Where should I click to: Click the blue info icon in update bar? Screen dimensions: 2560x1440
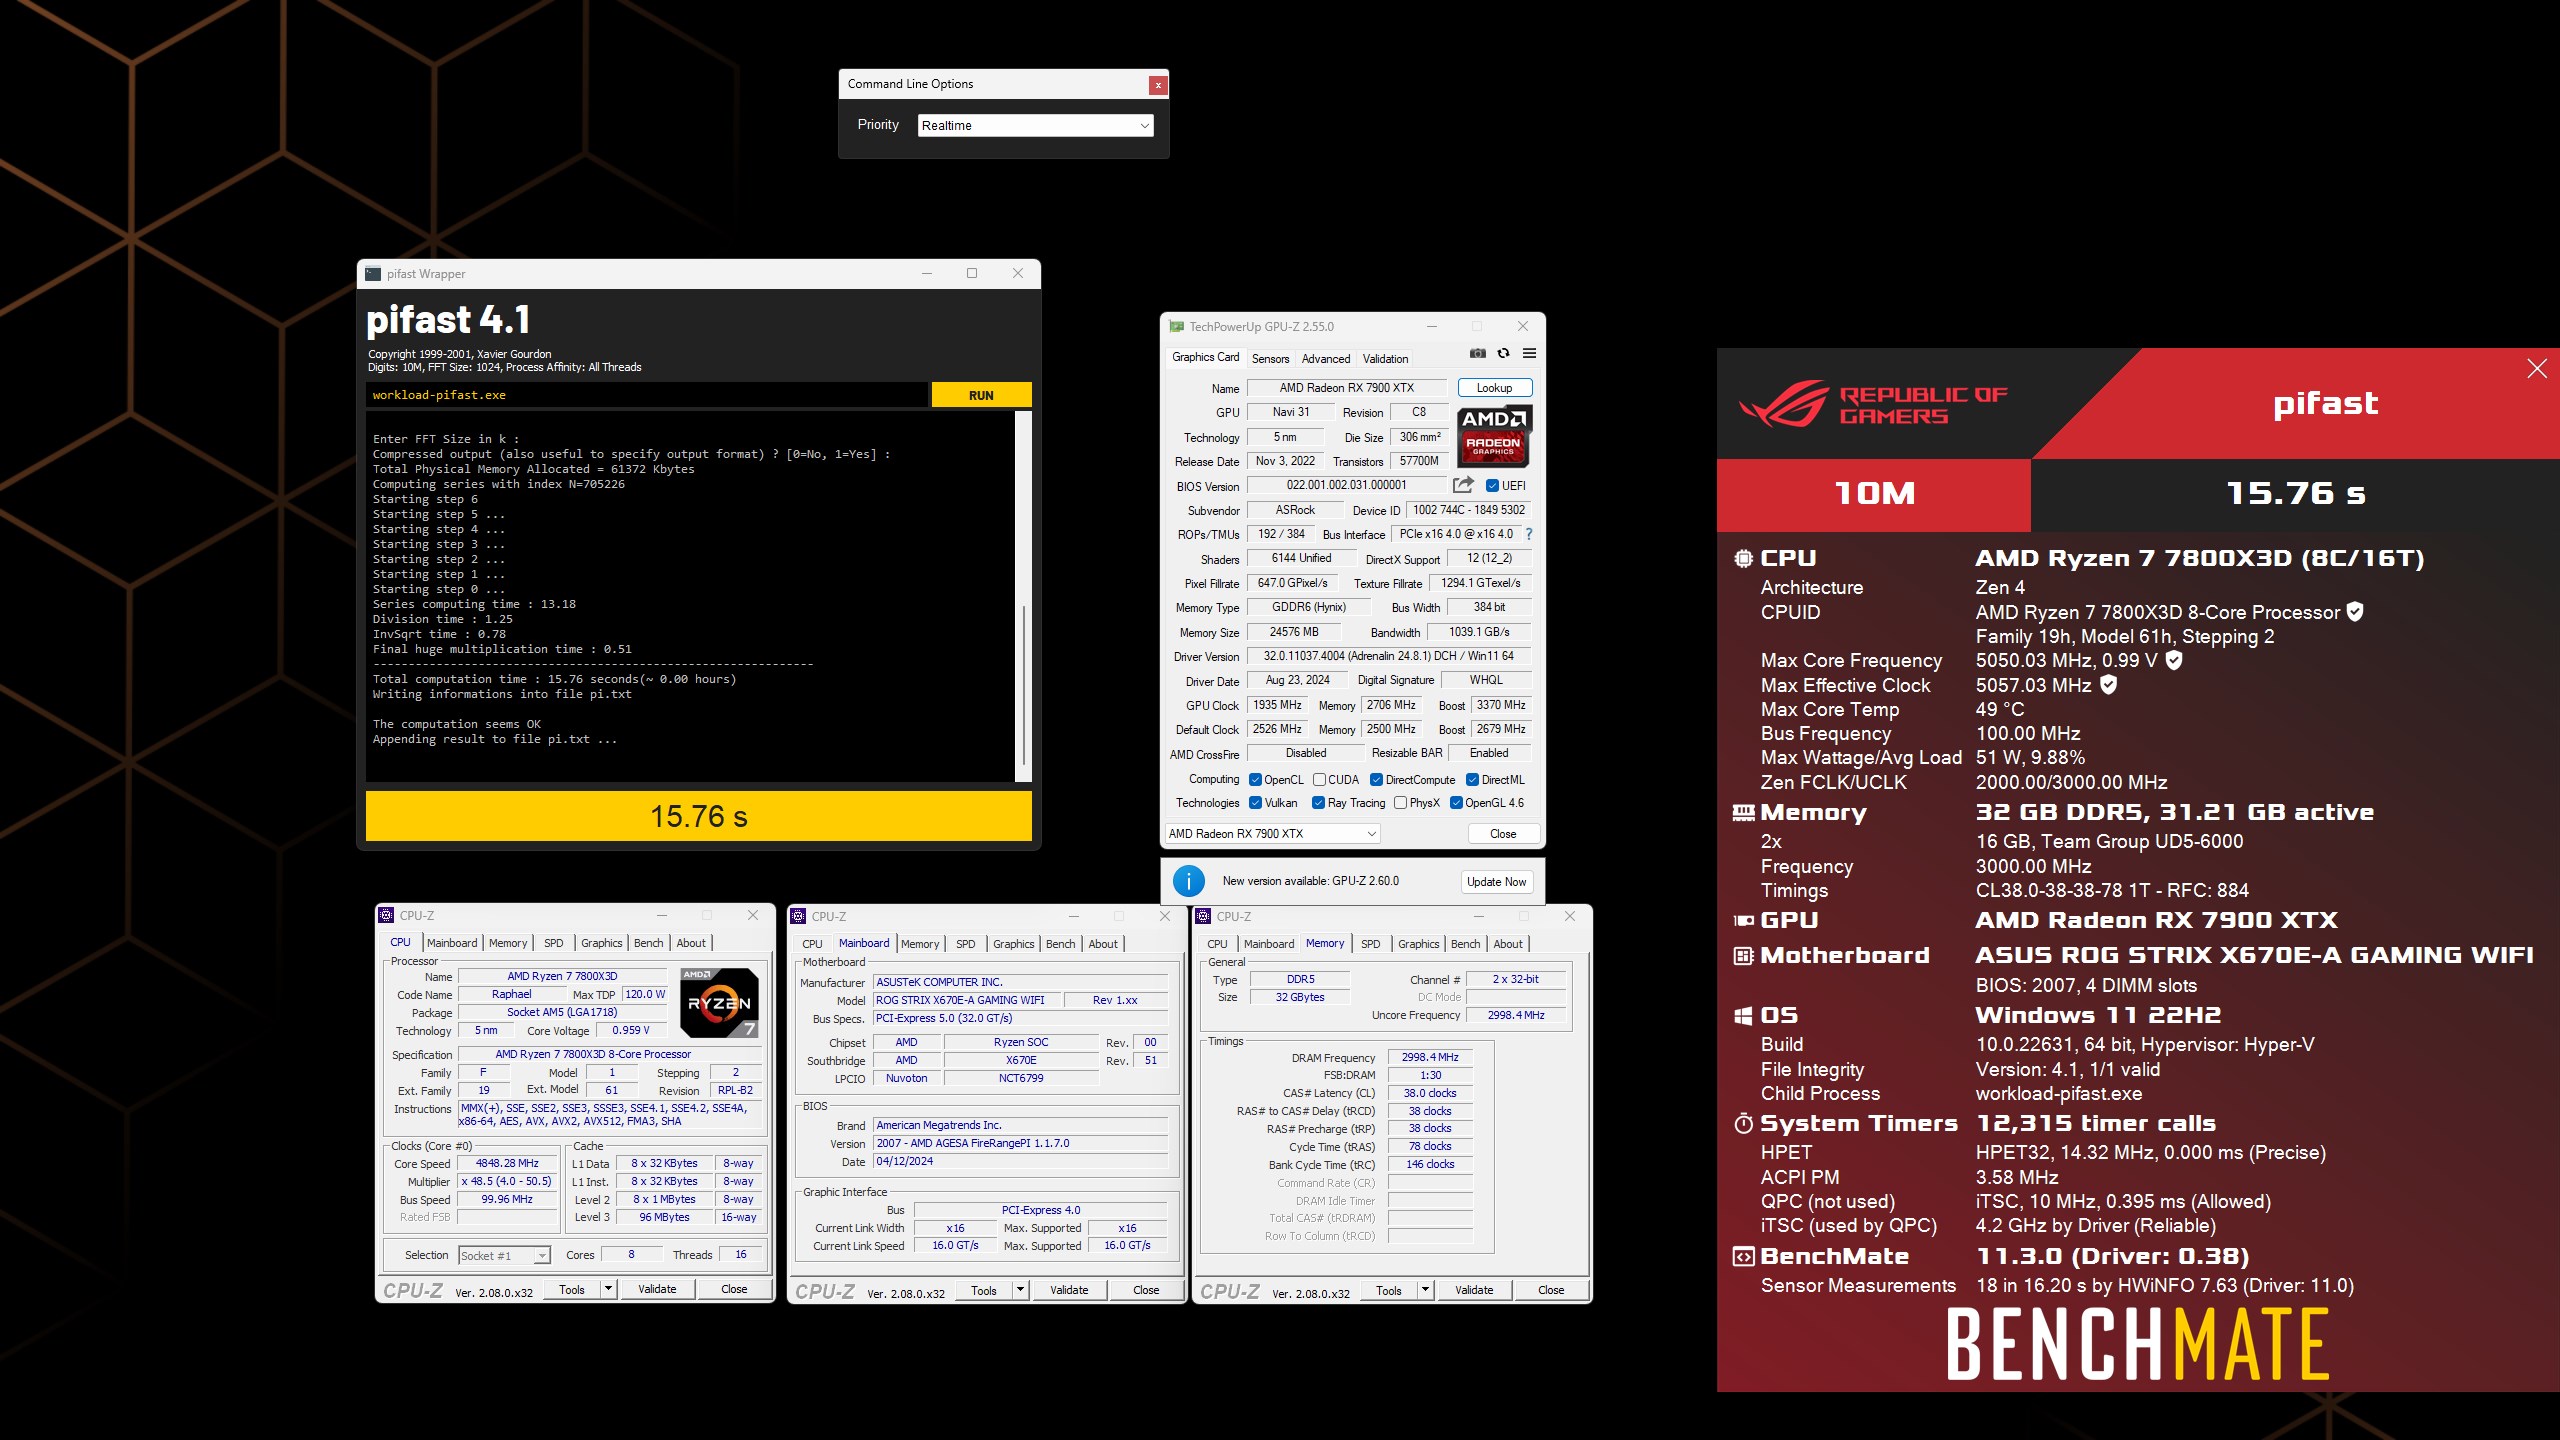click(1188, 881)
